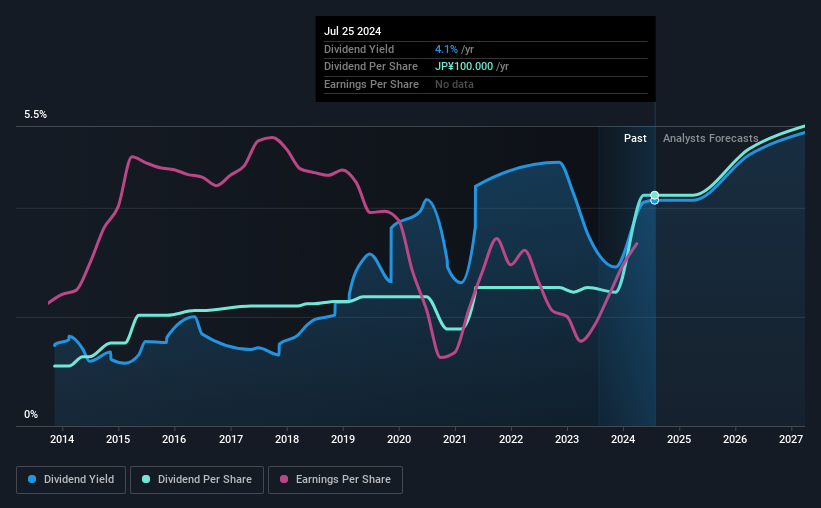
Task: Select the teal data point marker at Jul 2024
Action: click(654, 195)
